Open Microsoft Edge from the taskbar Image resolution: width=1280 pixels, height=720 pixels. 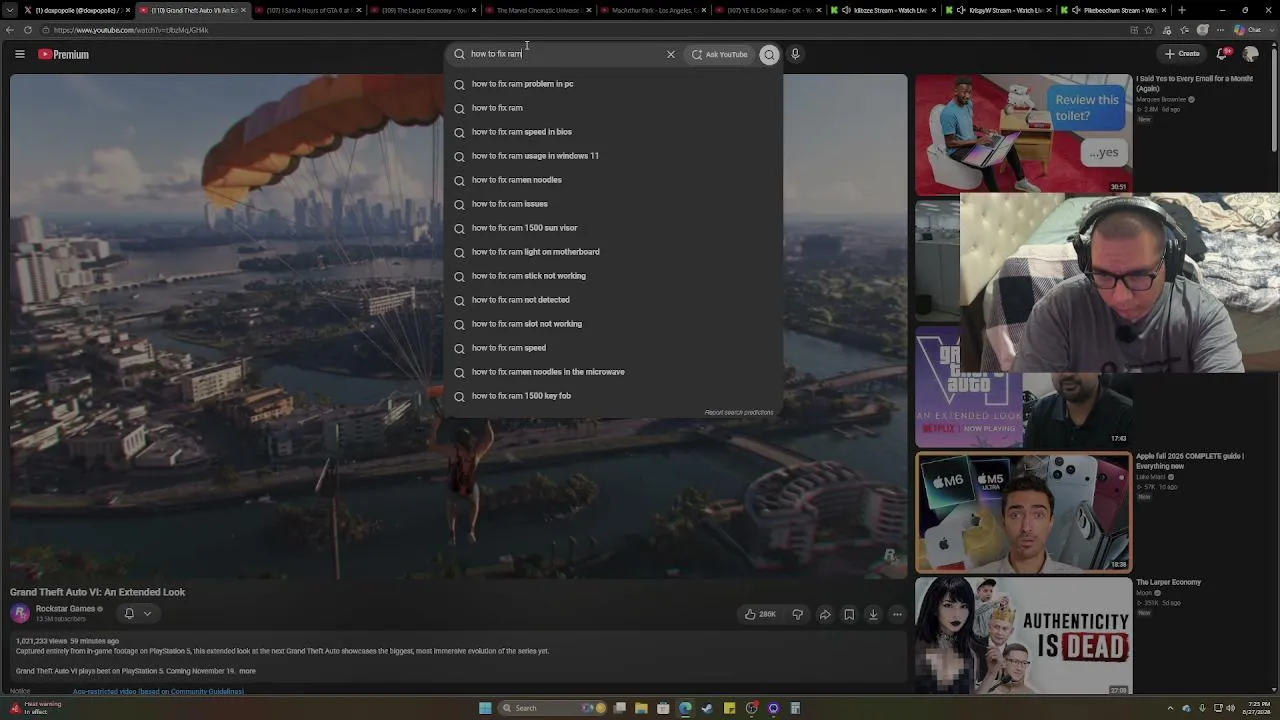pyautogui.click(x=685, y=708)
